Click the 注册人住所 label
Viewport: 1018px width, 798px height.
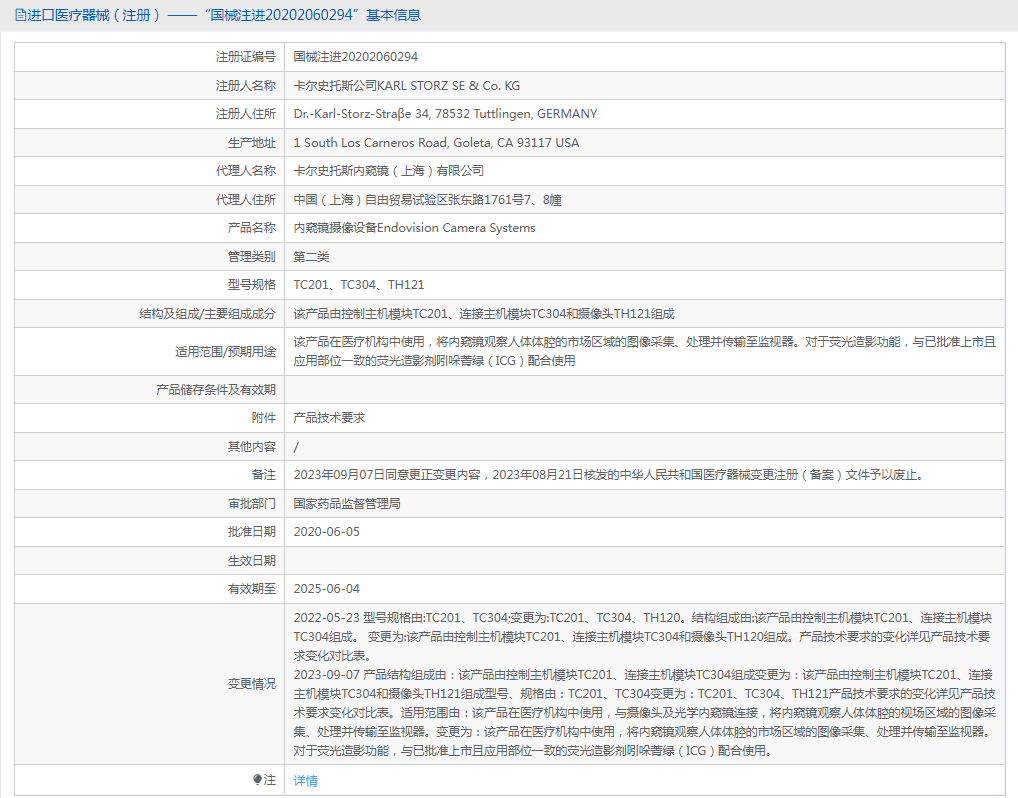pyautogui.click(x=245, y=114)
